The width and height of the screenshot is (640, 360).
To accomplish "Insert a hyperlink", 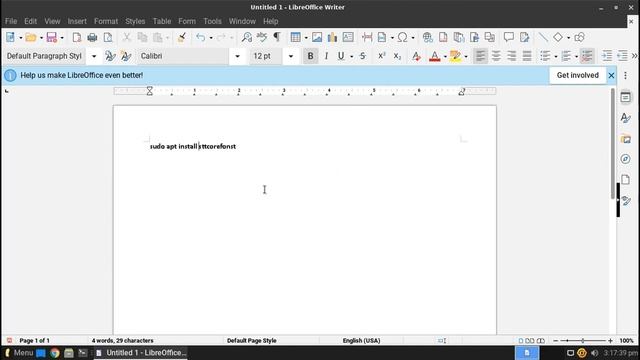I will coord(427,38).
